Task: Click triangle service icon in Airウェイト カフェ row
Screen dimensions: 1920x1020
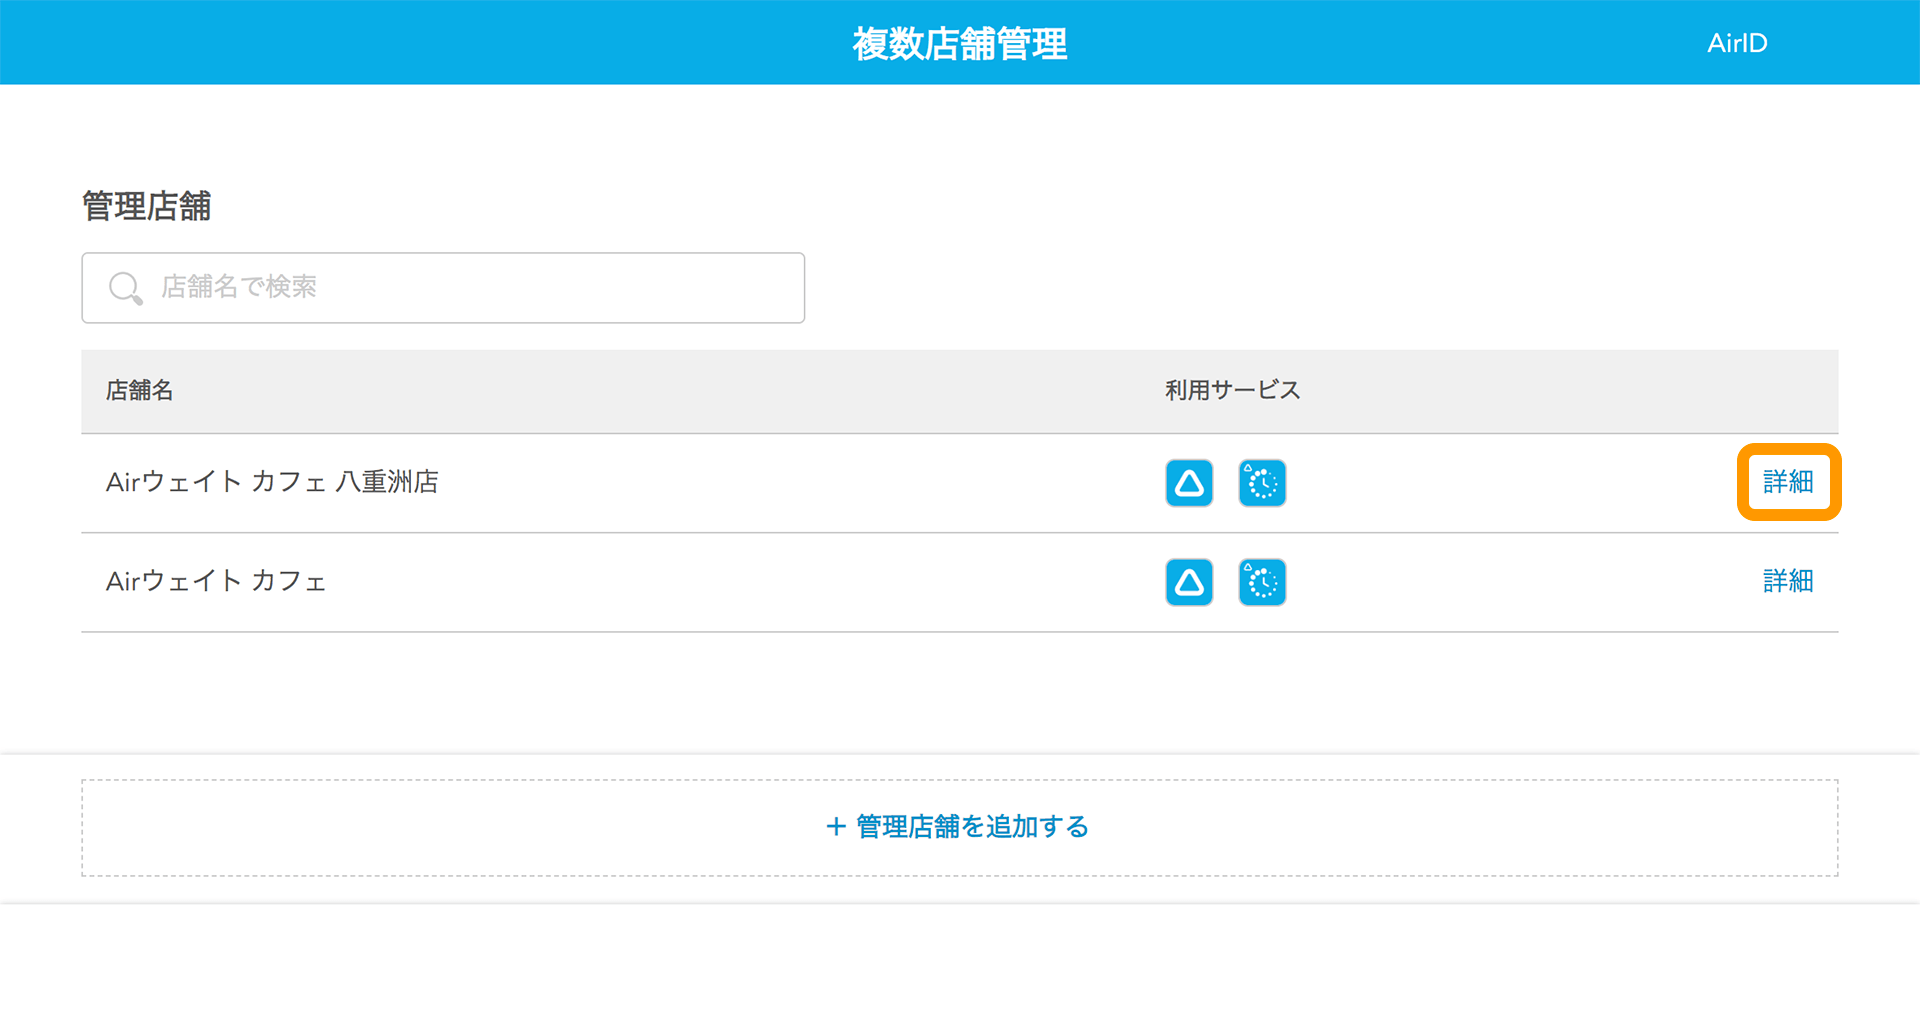Action: coord(1189,582)
